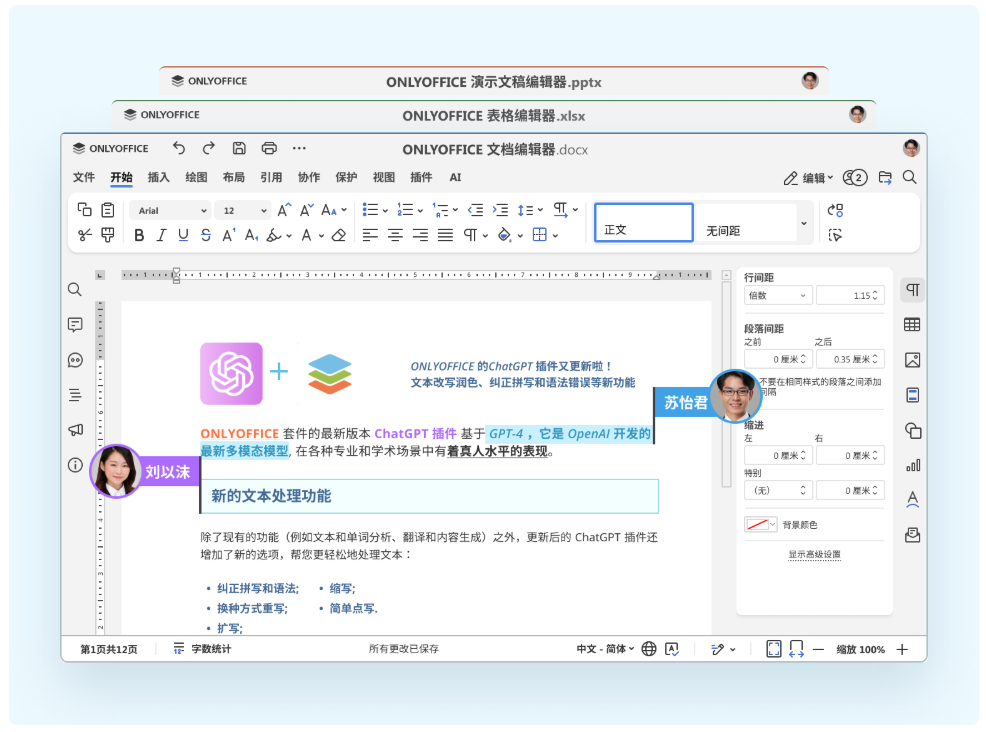The width and height of the screenshot is (986, 732).
Task: Decrease font size with A-down icon
Action: click(x=306, y=210)
